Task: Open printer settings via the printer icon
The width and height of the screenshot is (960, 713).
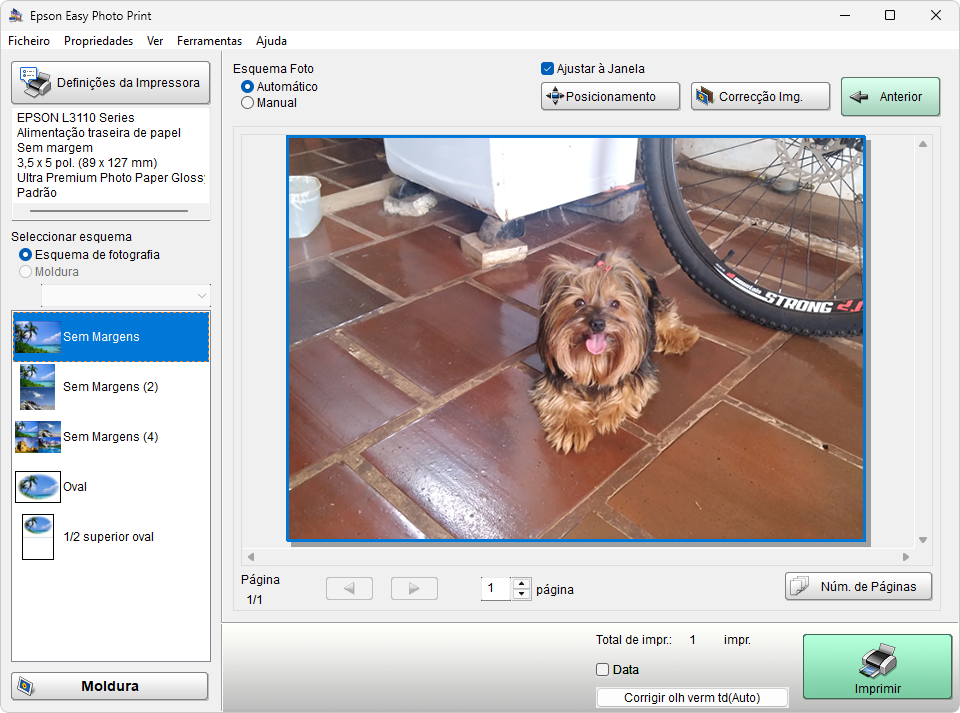Action: (x=35, y=82)
